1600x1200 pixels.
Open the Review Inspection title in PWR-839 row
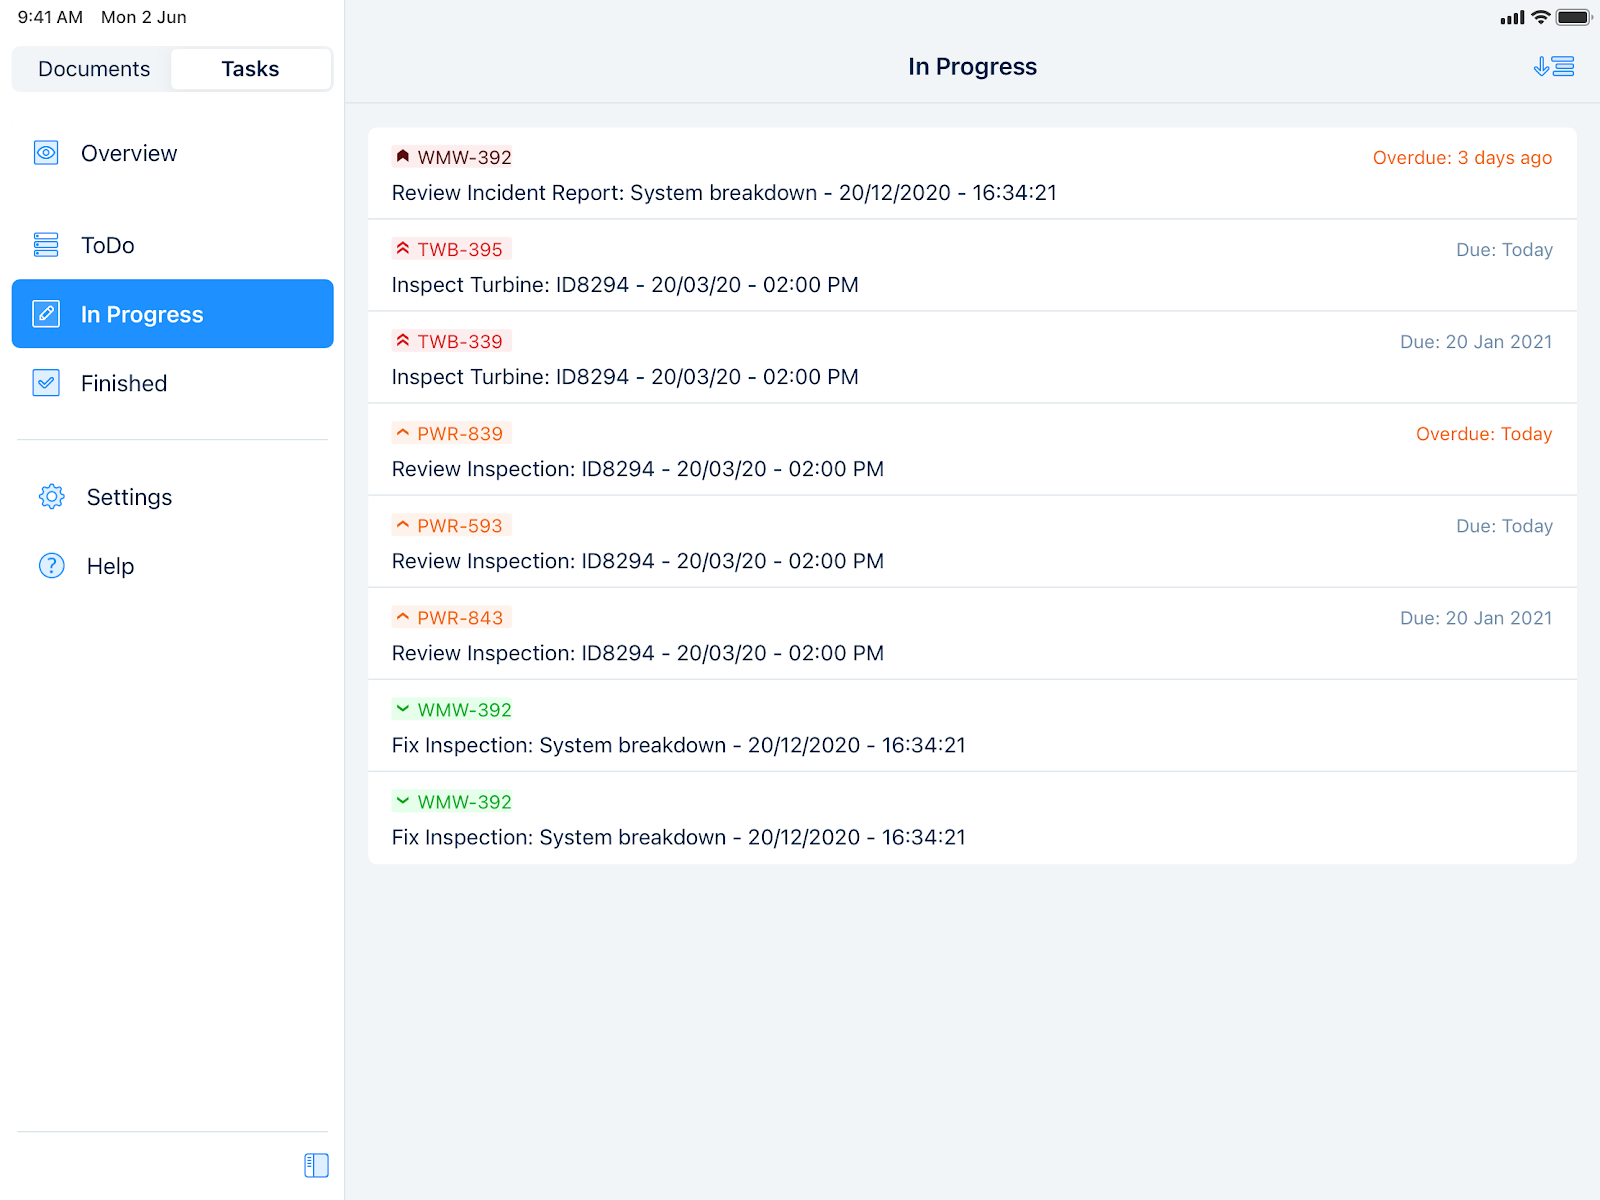click(638, 469)
